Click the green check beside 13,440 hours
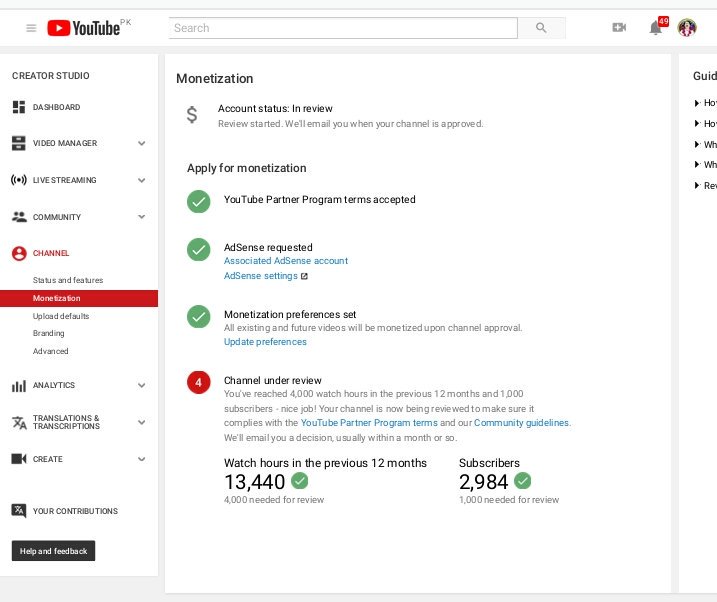Image resolution: width=717 pixels, height=602 pixels. (x=300, y=480)
